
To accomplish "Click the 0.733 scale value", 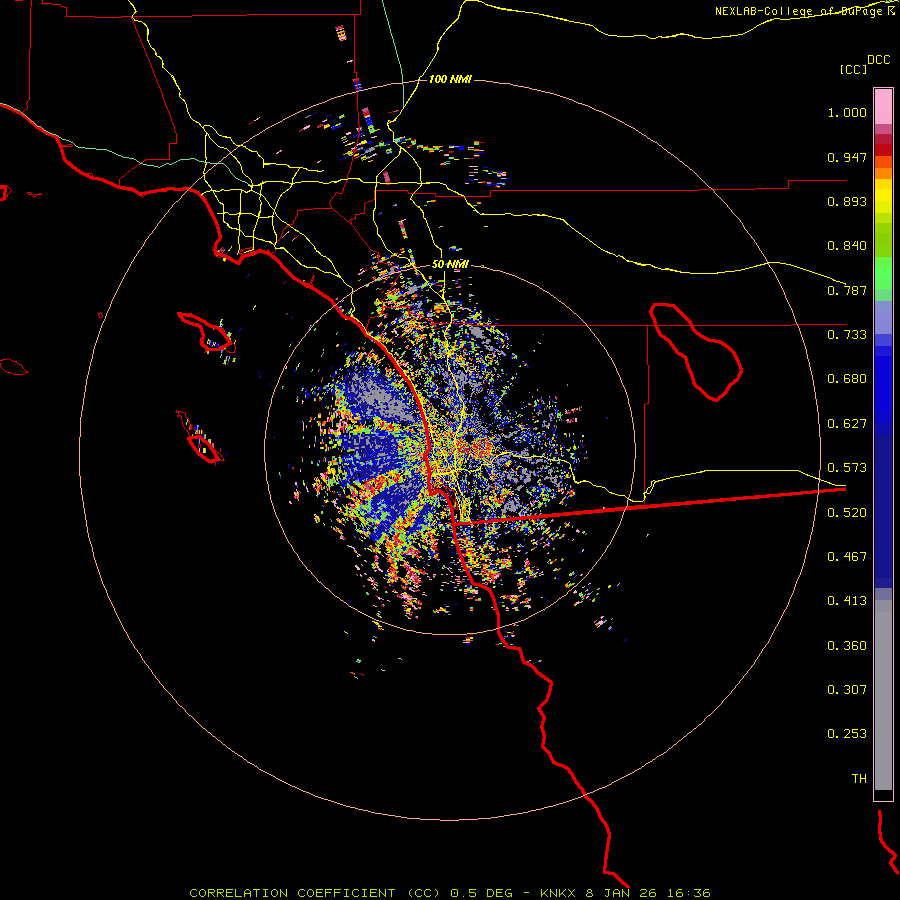I will 847,335.
